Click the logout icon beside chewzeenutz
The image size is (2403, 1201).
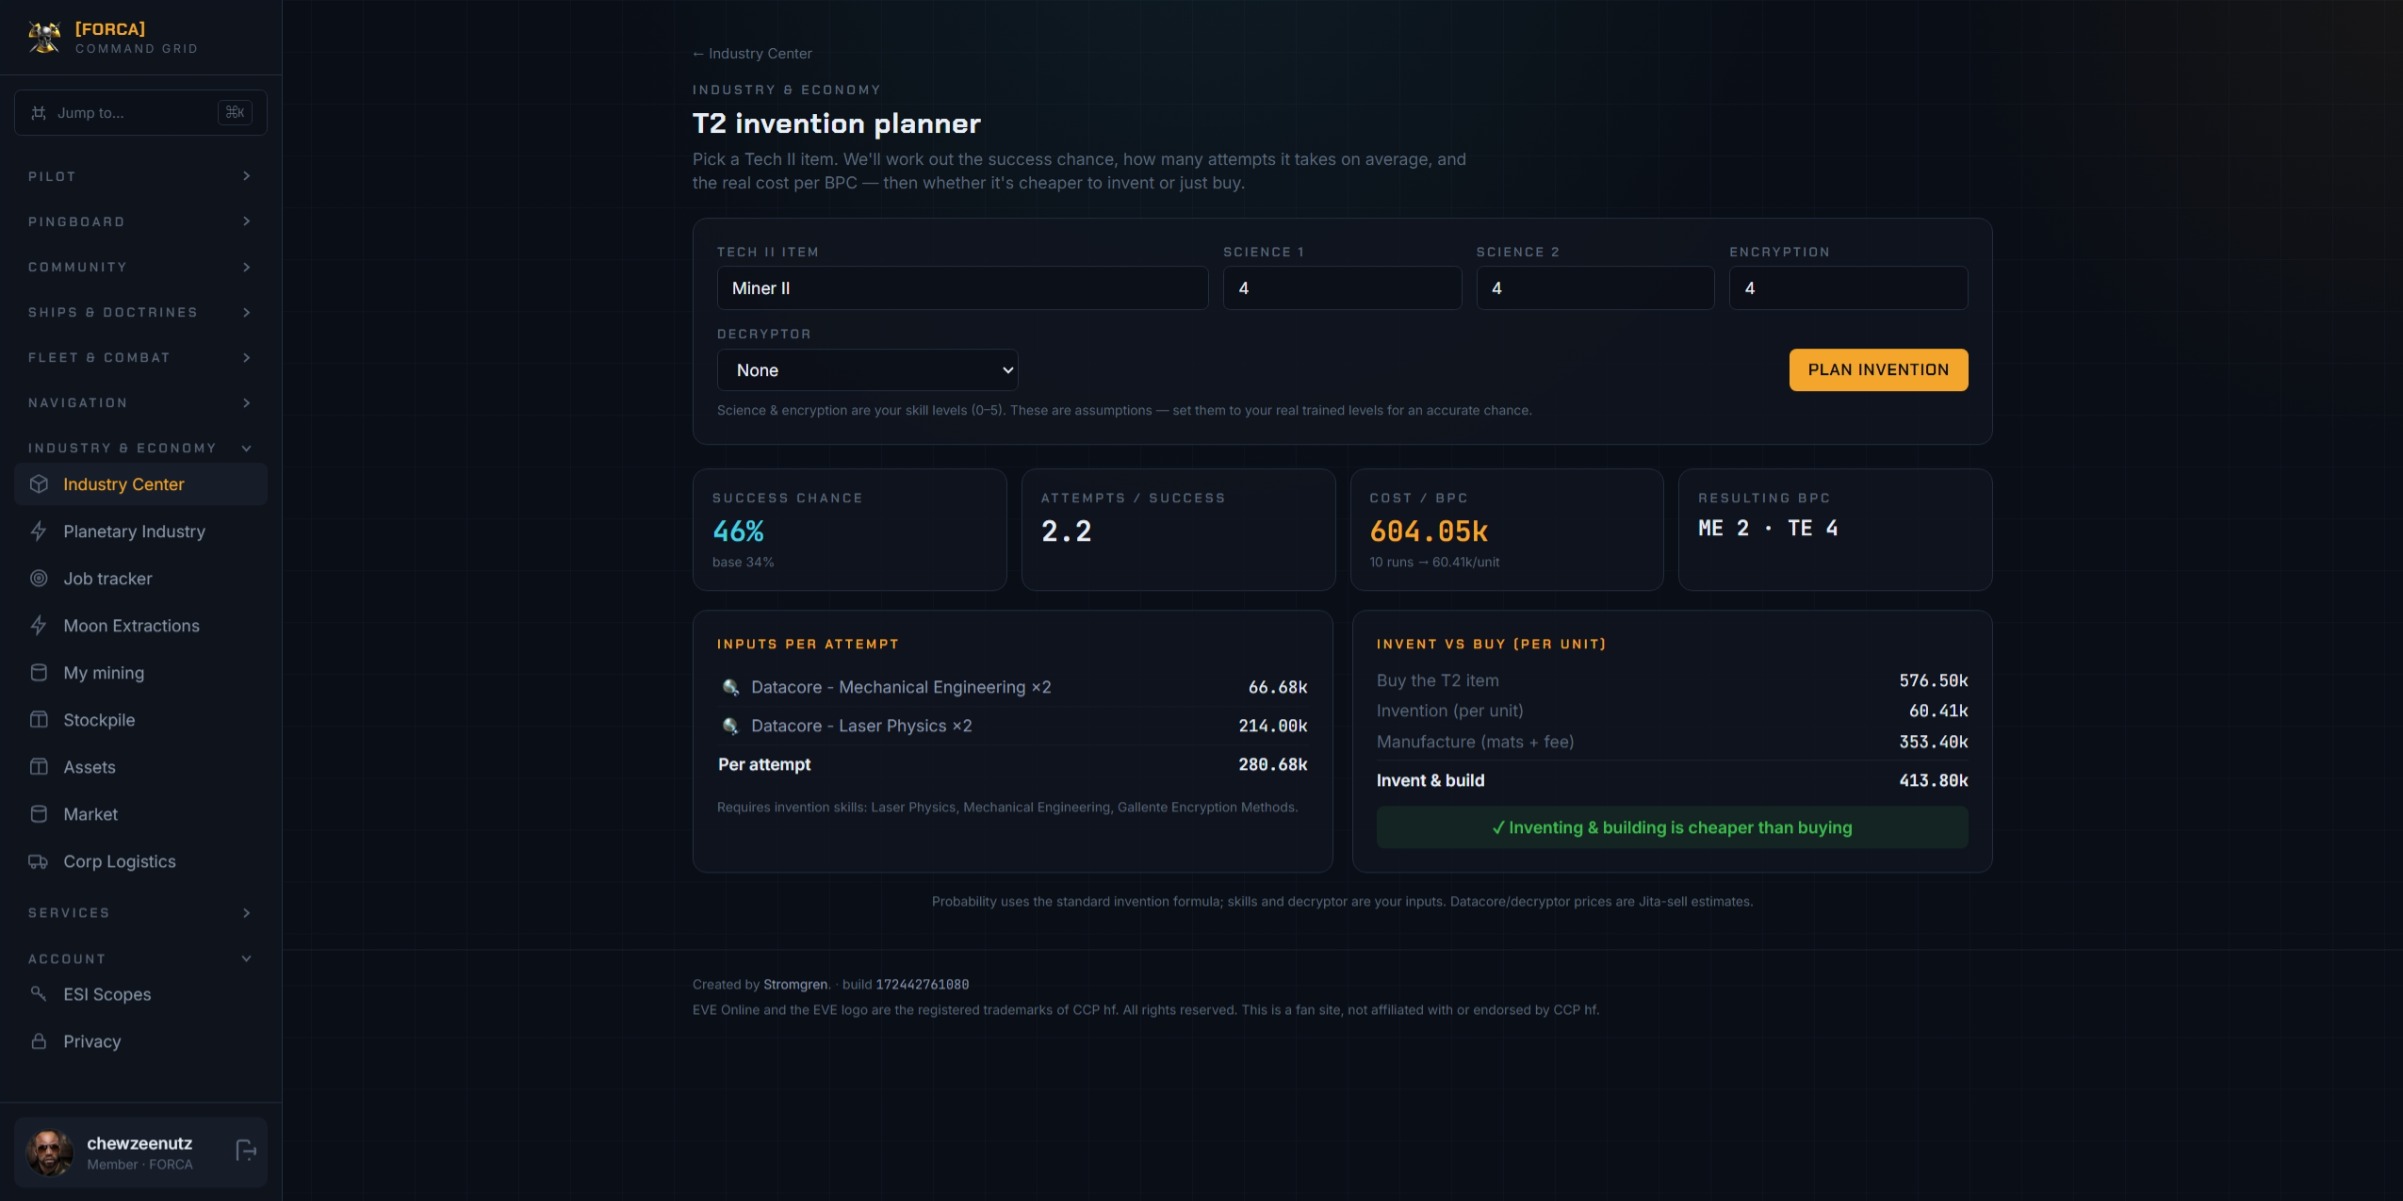[x=246, y=1151]
